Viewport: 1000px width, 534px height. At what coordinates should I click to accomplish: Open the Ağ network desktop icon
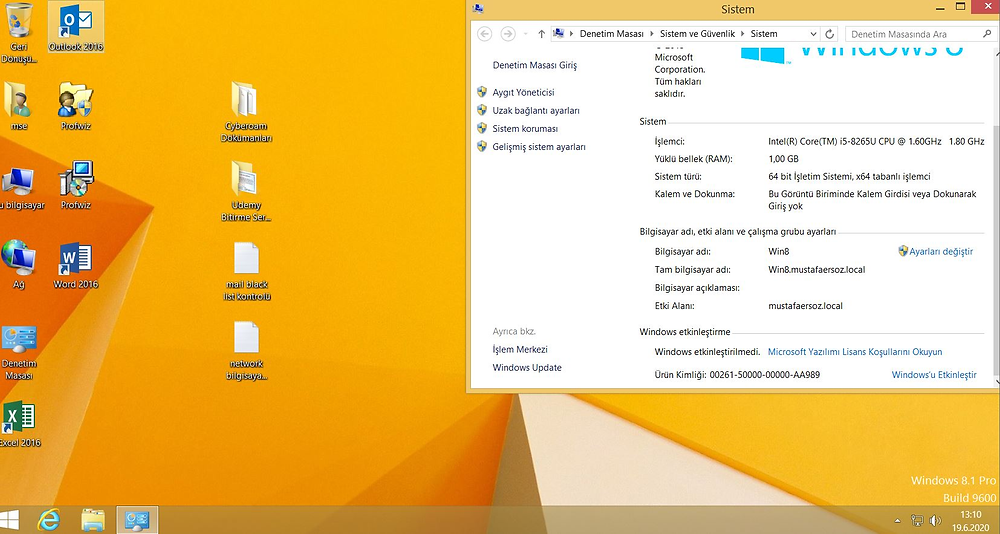click(x=18, y=265)
